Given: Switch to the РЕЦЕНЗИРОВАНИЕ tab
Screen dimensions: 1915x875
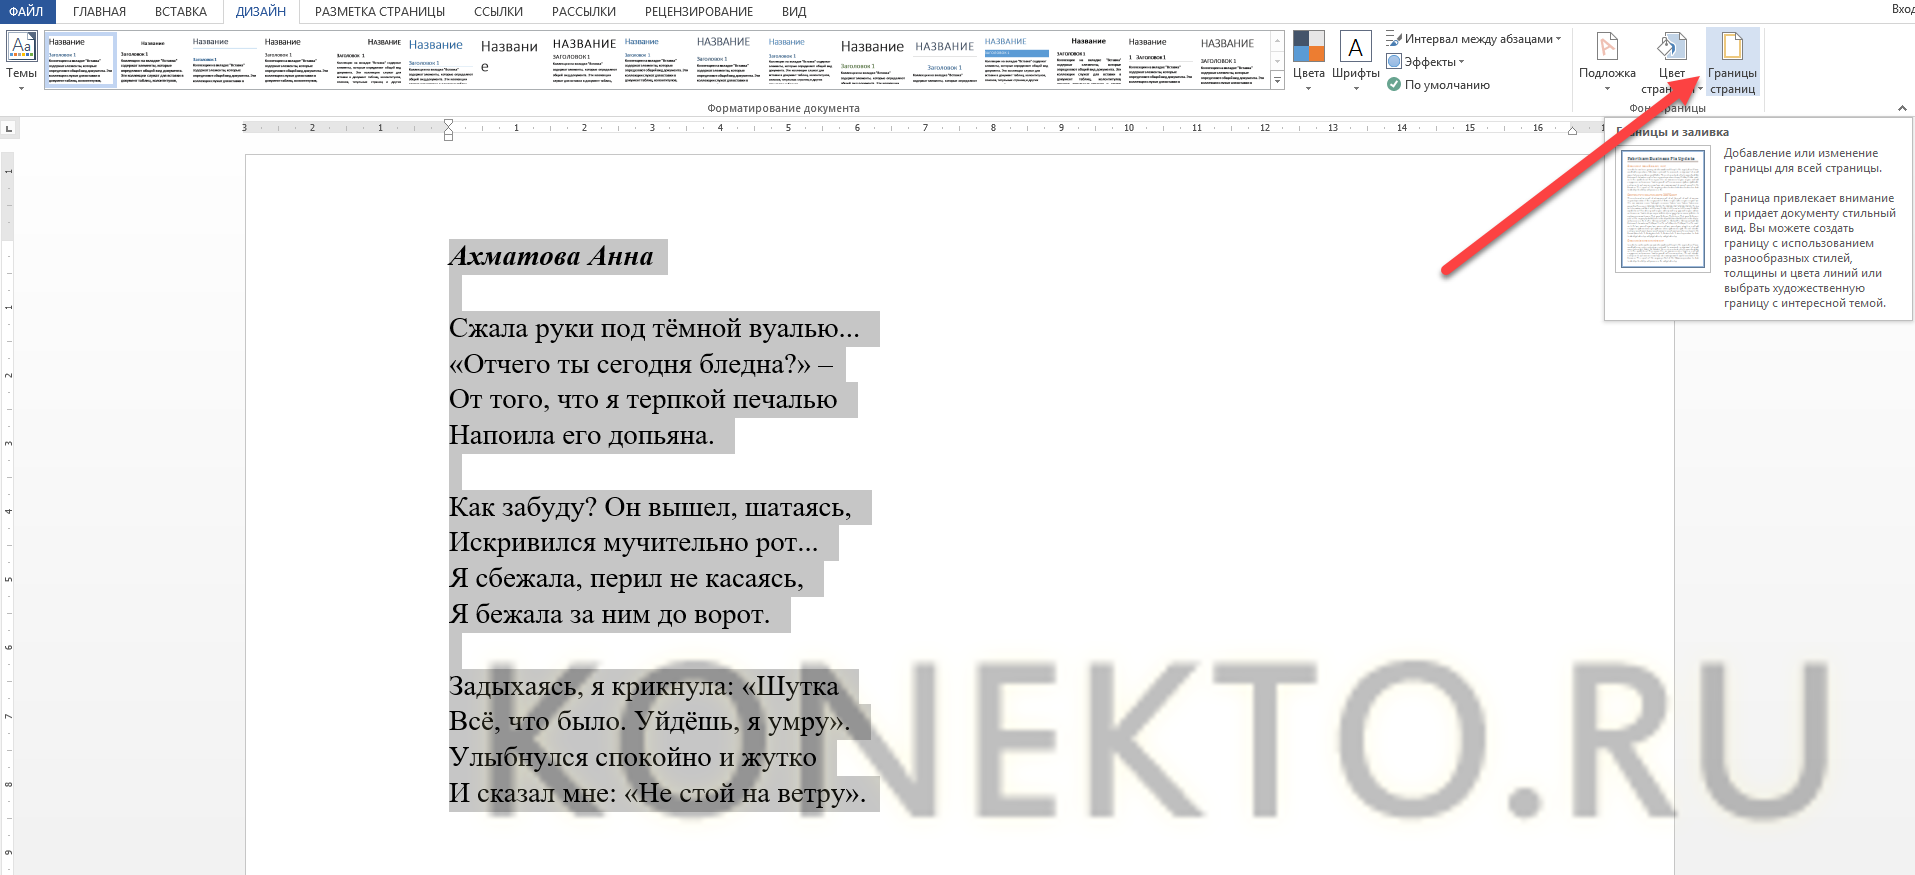Looking at the screenshot, I should tap(698, 12).
